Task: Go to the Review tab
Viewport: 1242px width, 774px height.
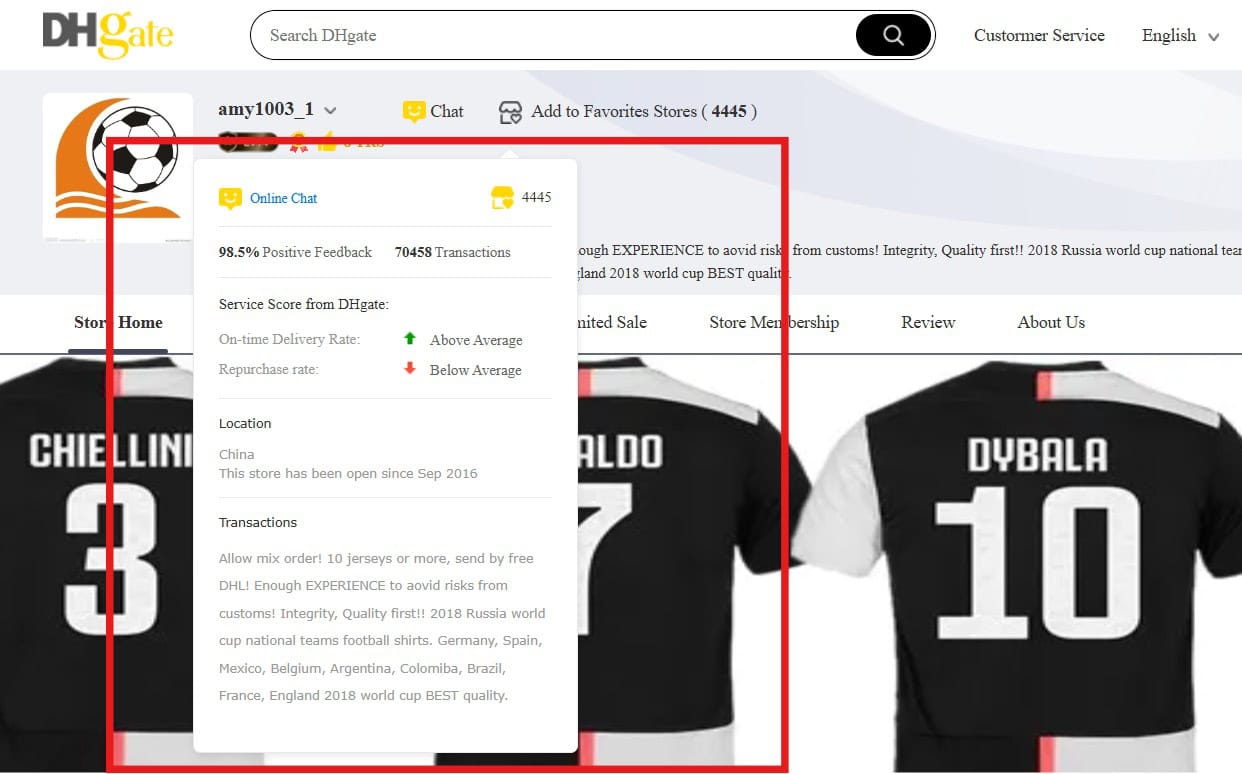Action: click(x=928, y=322)
